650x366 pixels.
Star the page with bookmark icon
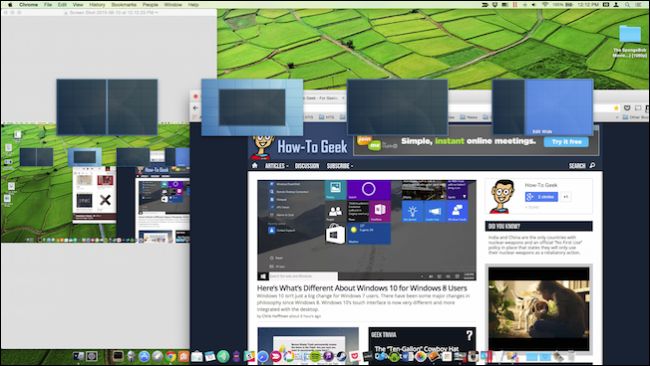616,108
